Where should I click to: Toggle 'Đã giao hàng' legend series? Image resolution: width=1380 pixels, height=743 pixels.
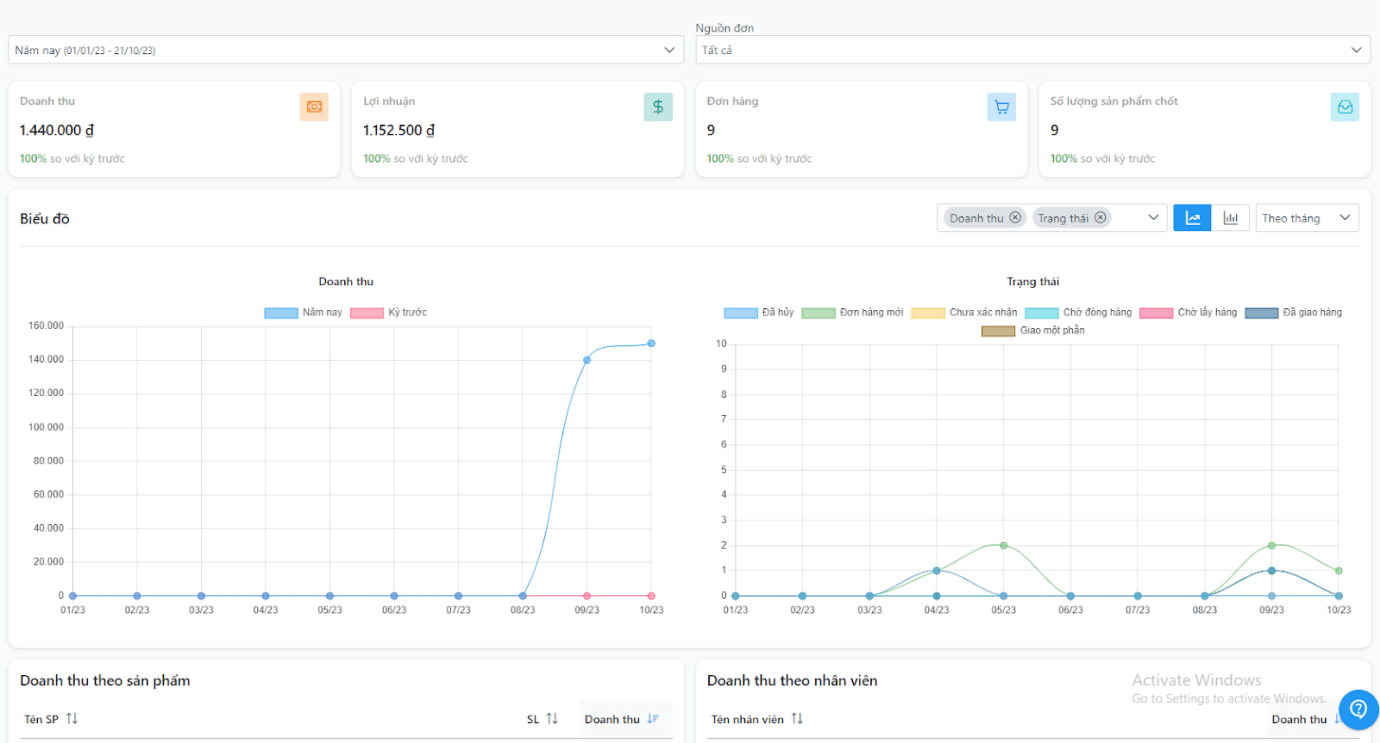(1293, 313)
